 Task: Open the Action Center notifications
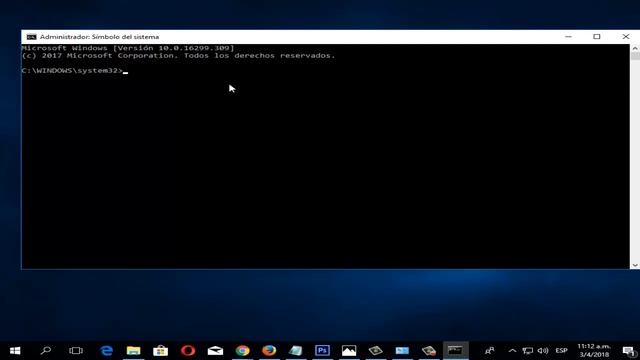tap(629, 351)
